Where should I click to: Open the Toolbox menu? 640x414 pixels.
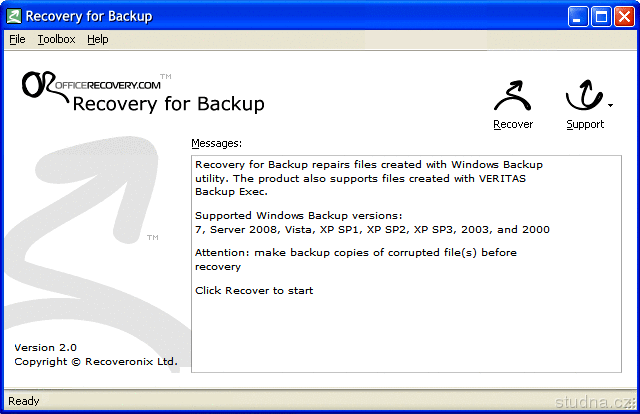(x=56, y=39)
